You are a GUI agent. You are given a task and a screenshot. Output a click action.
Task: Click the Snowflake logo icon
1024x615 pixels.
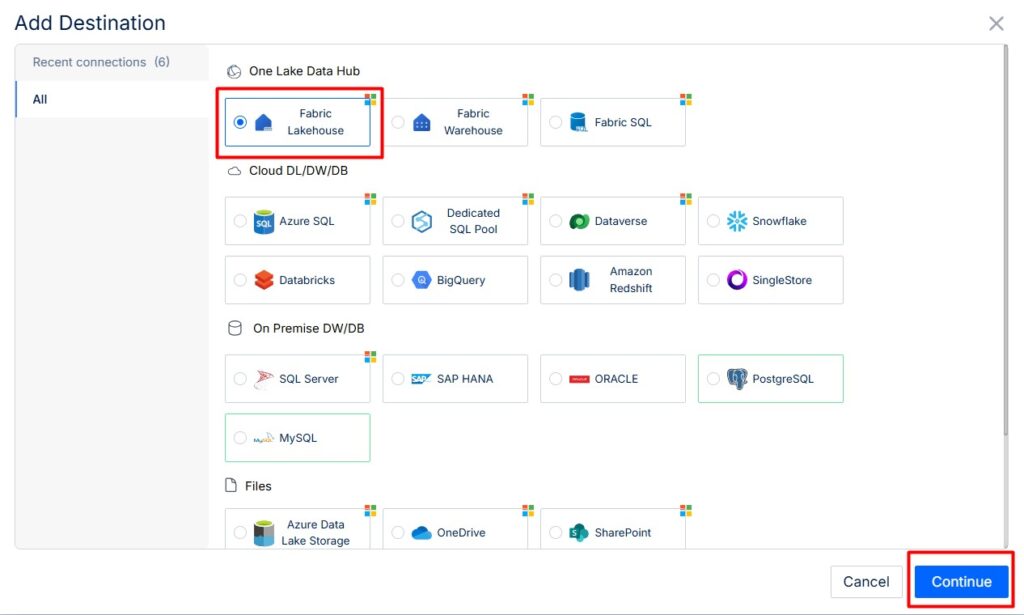pos(737,221)
